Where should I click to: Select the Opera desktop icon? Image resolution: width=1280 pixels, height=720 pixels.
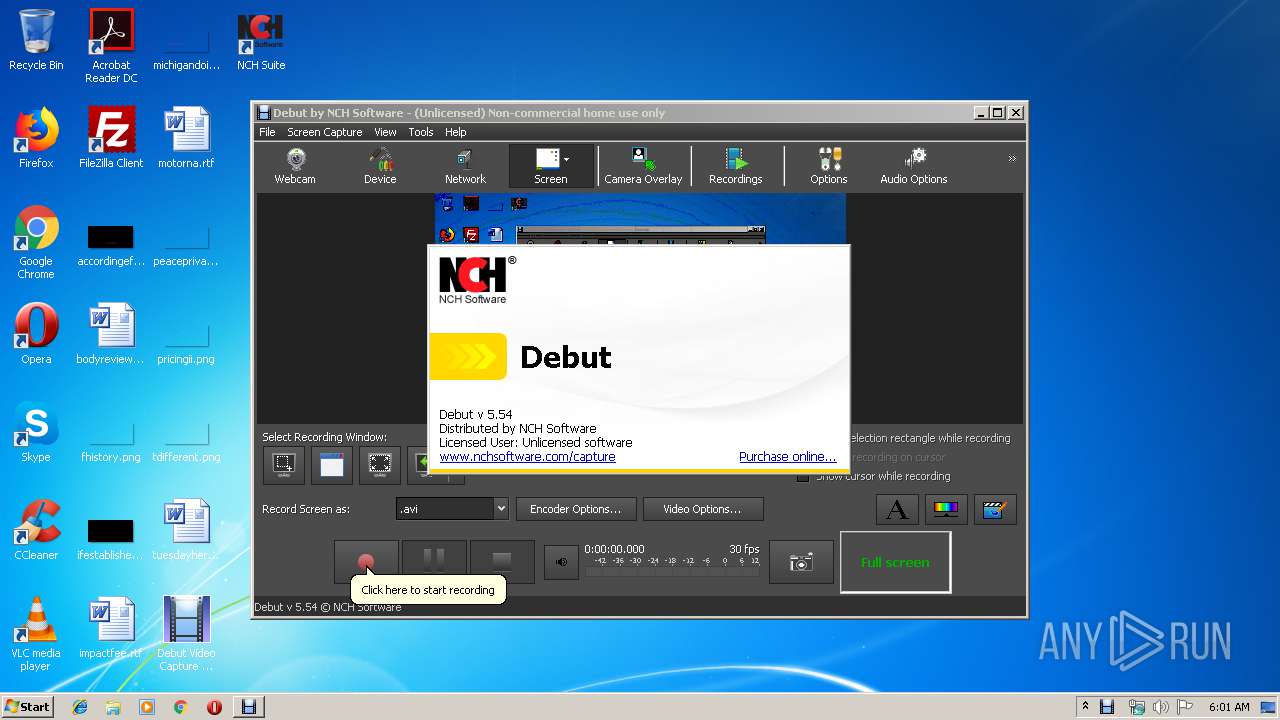(x=36, y=334)
